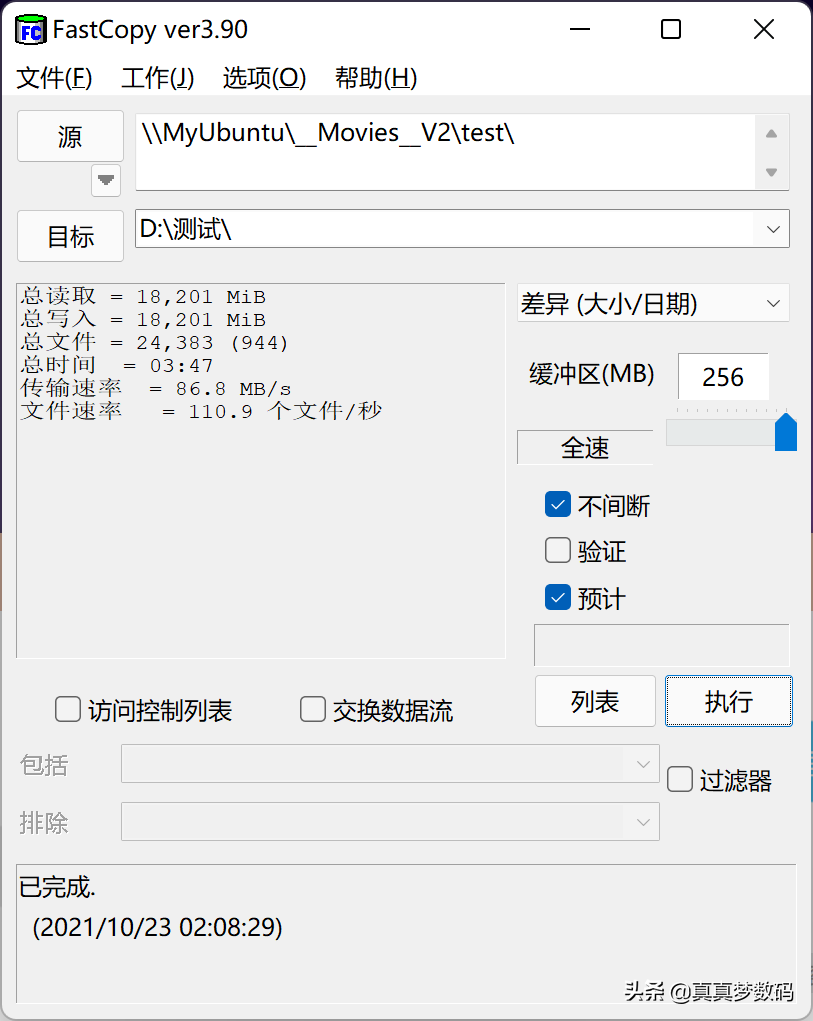Click the 列表 listing button
Screen dimensions: 813x1021
click(595, 701)
